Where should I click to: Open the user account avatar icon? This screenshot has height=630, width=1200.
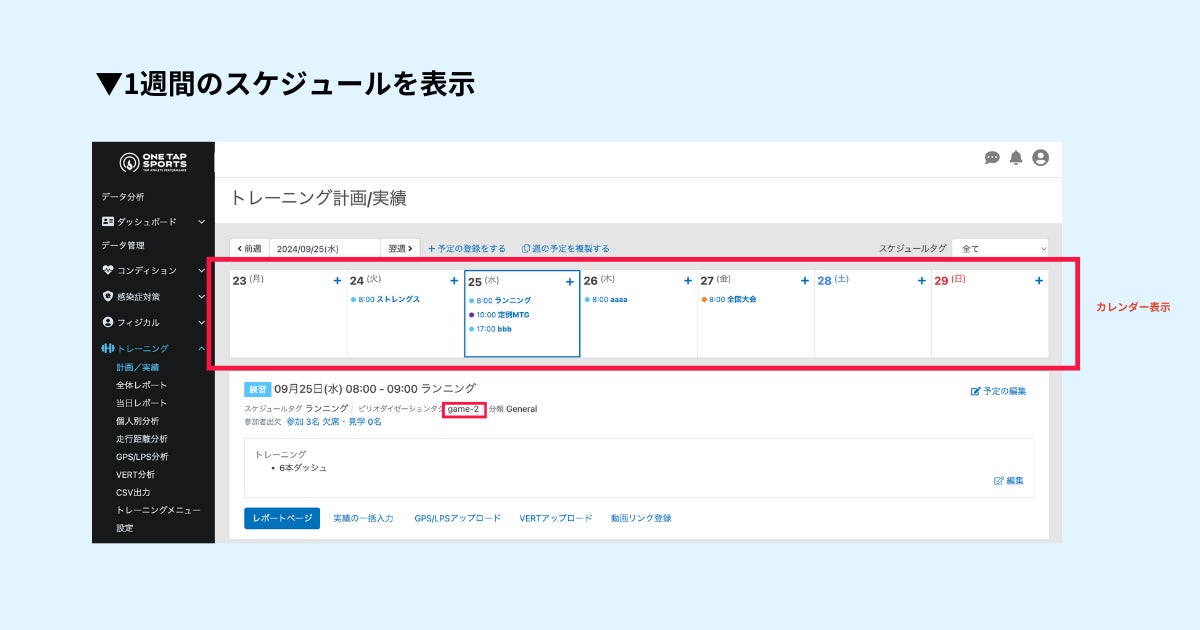click(1040, 158)
